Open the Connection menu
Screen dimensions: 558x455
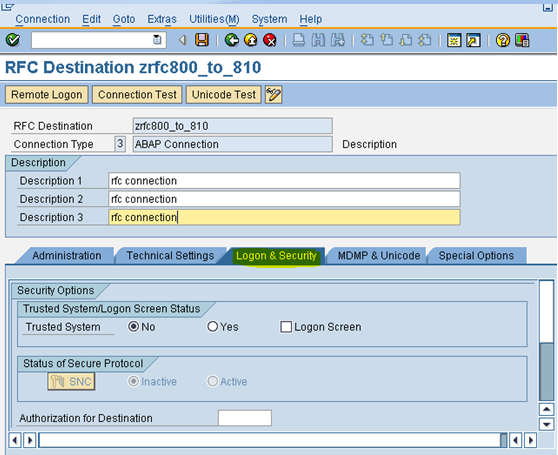point(43,19)
